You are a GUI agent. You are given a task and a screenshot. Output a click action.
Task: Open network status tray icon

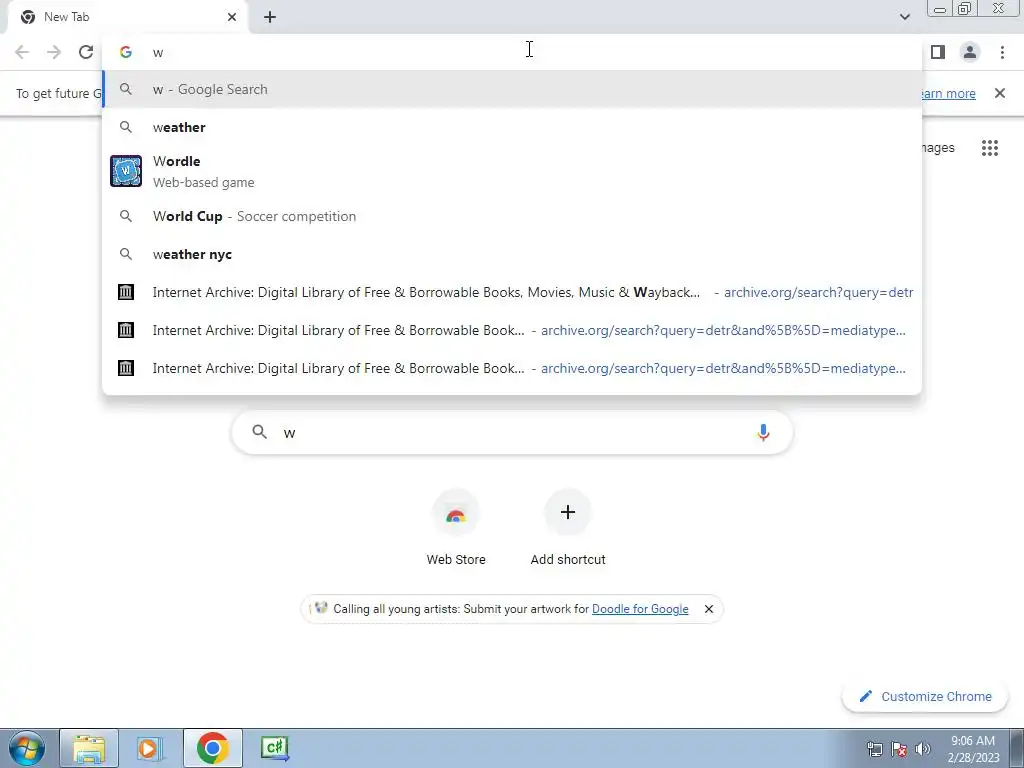tap(874, 749)
